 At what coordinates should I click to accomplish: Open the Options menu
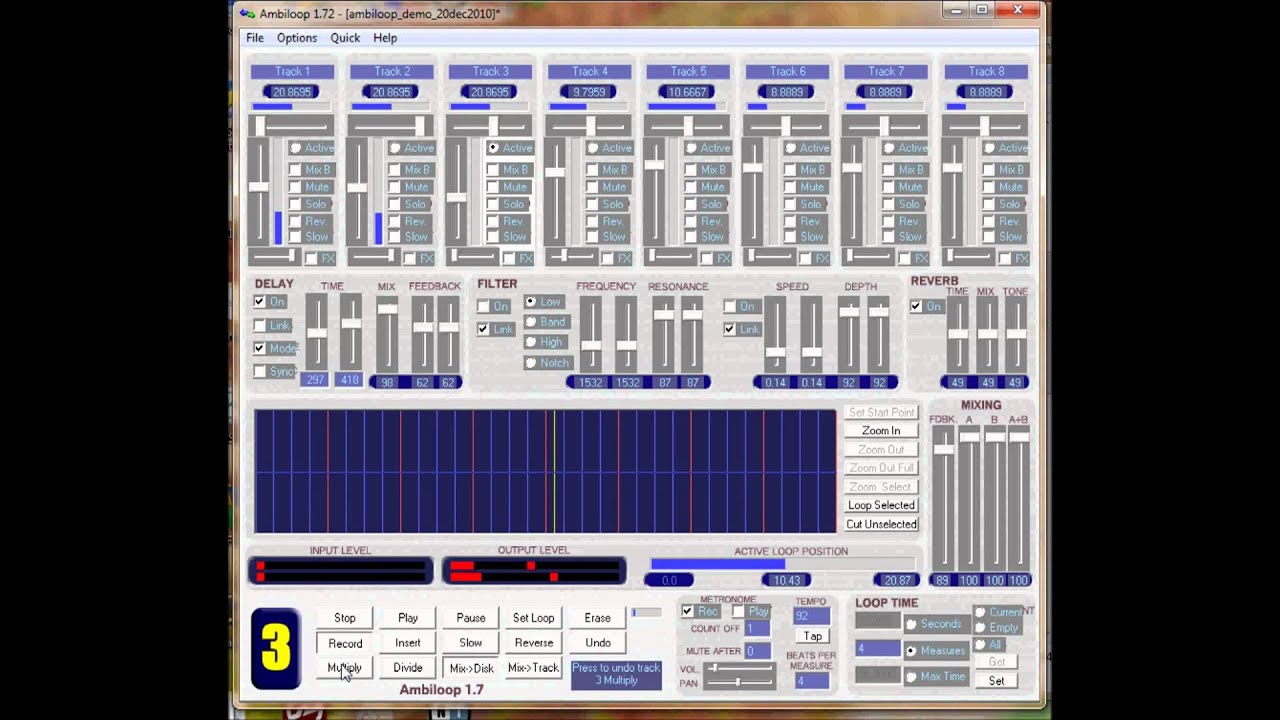(x=297, y=38)
